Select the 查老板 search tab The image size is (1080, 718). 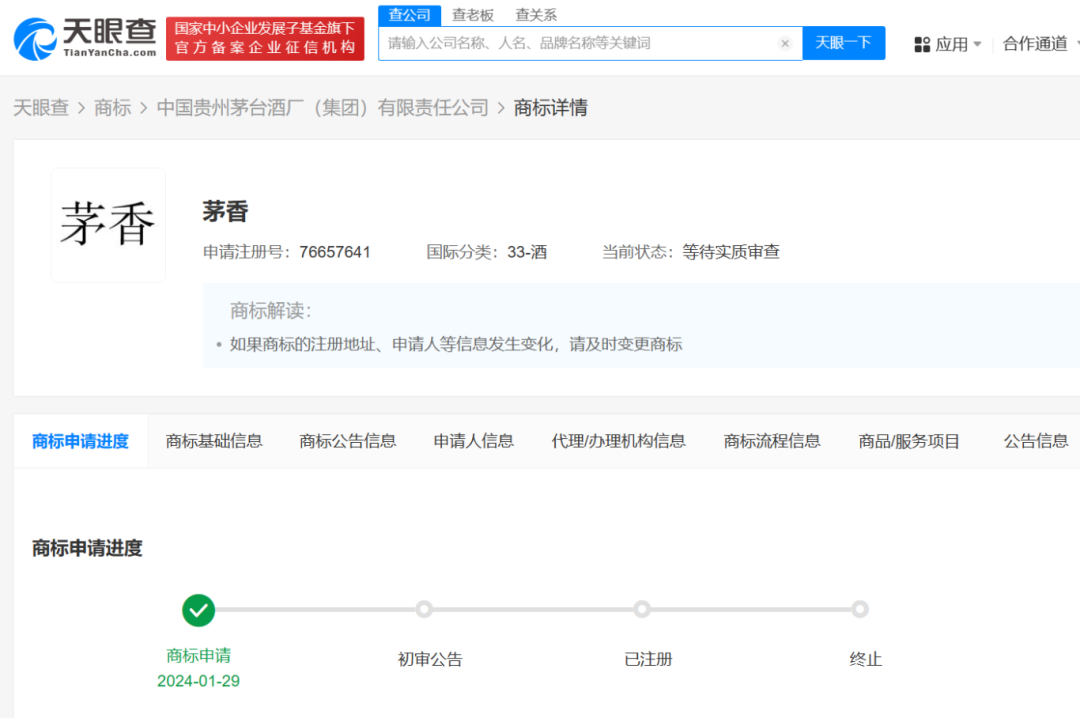tap(473, 15)
